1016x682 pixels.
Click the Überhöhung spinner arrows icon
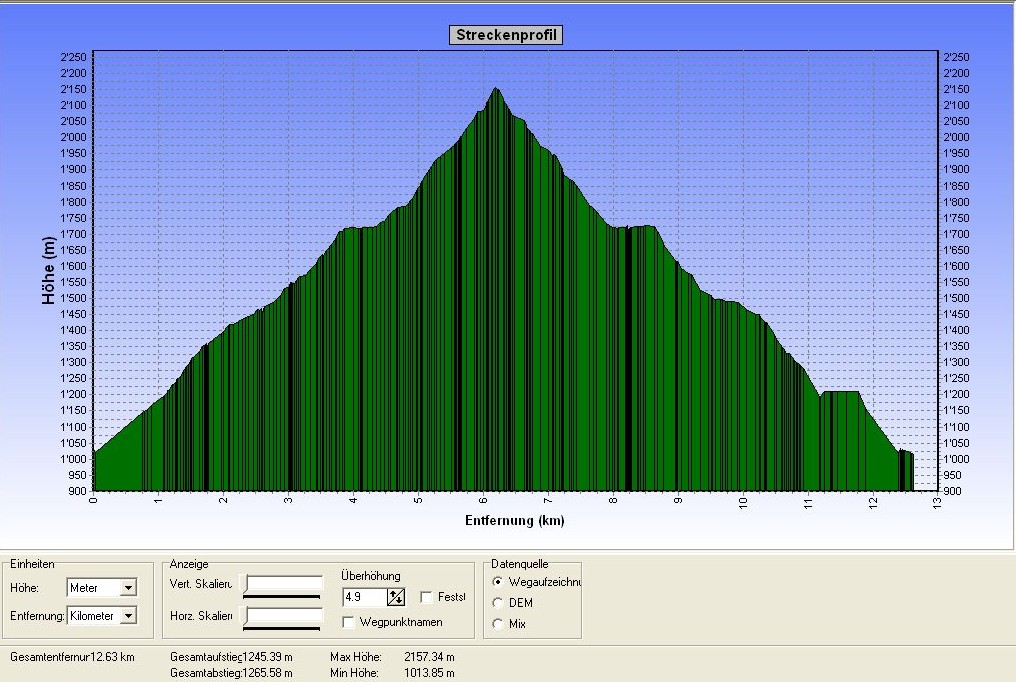[x=396, y=597]
